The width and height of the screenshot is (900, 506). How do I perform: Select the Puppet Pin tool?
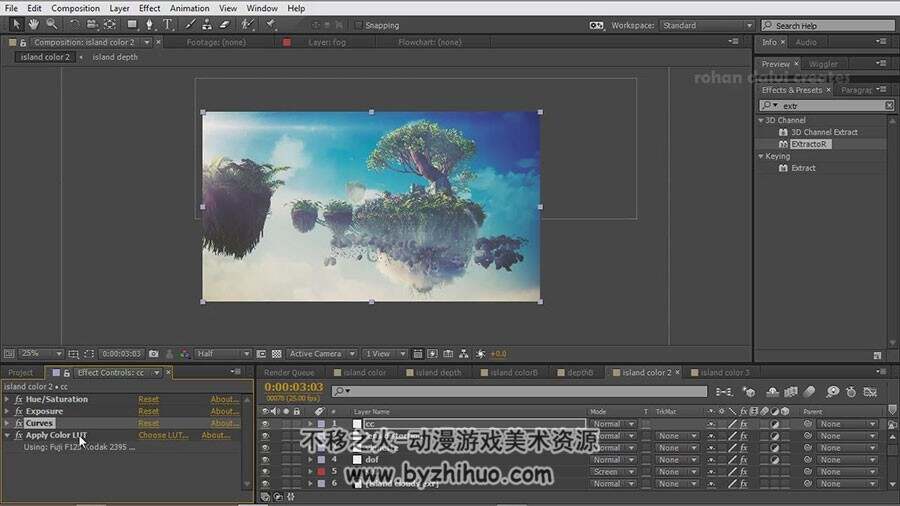click(270, 24)
